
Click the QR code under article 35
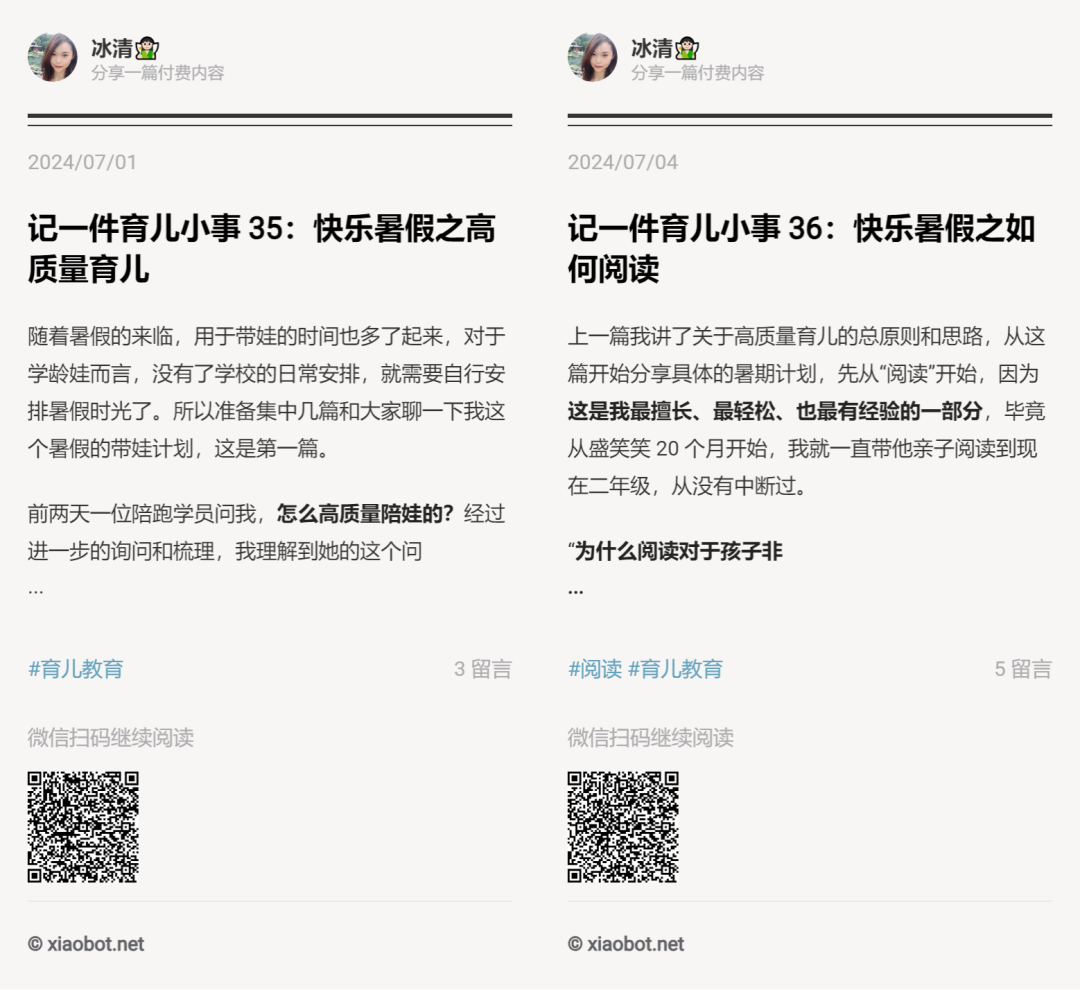point(83,827)
